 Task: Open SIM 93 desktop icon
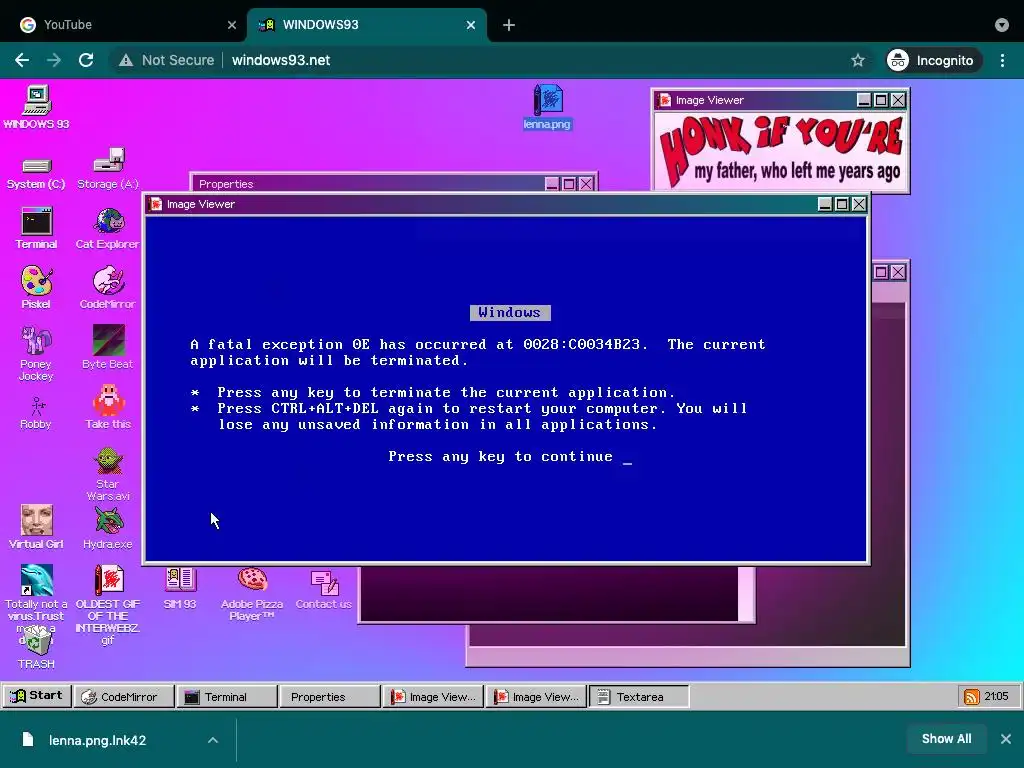pos(180,588)
